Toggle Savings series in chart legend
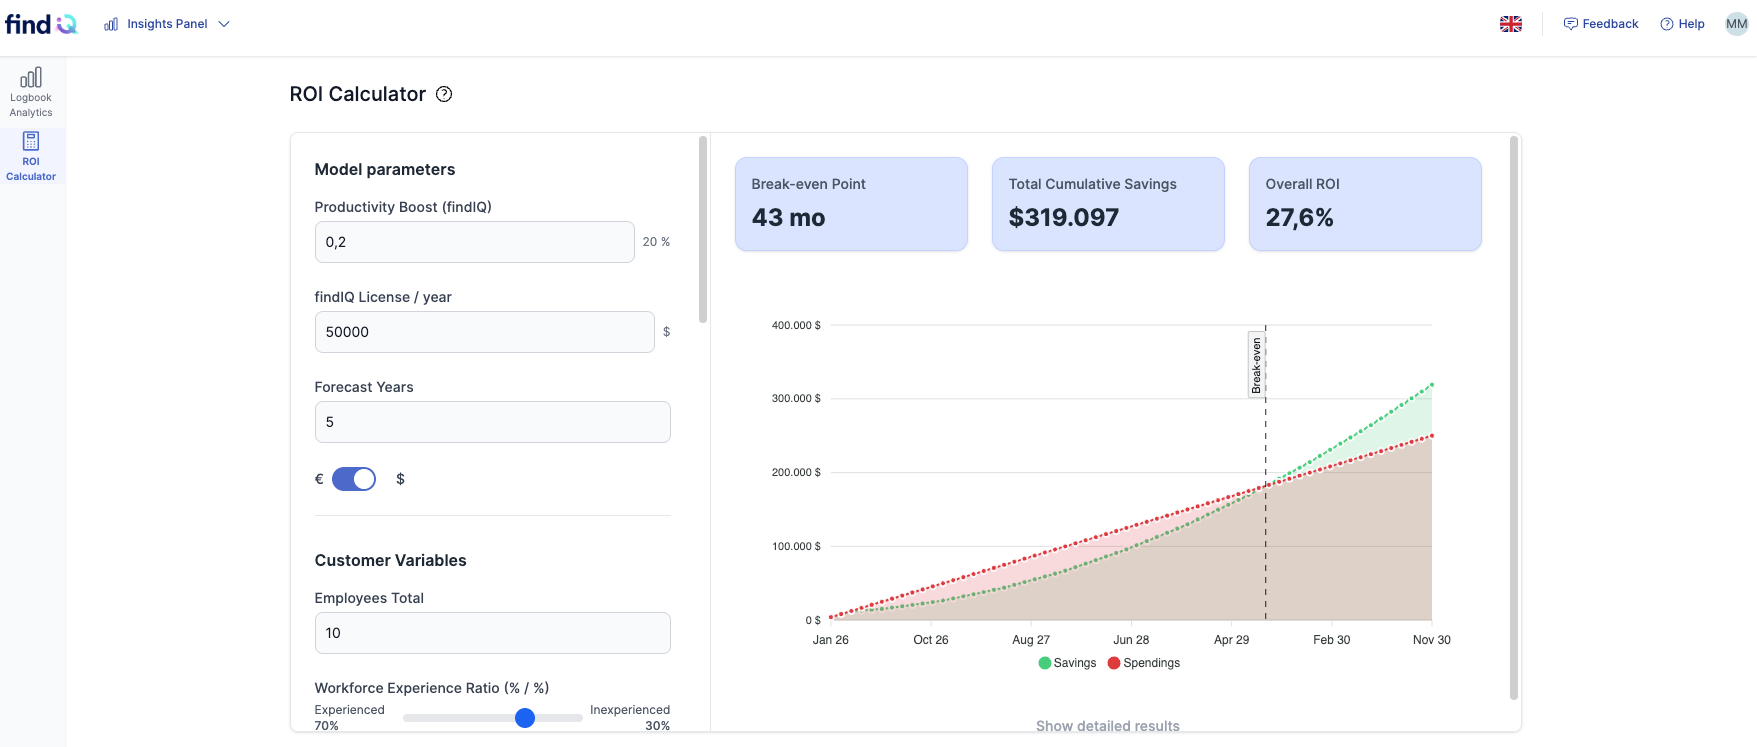 tap(1067, 663)
